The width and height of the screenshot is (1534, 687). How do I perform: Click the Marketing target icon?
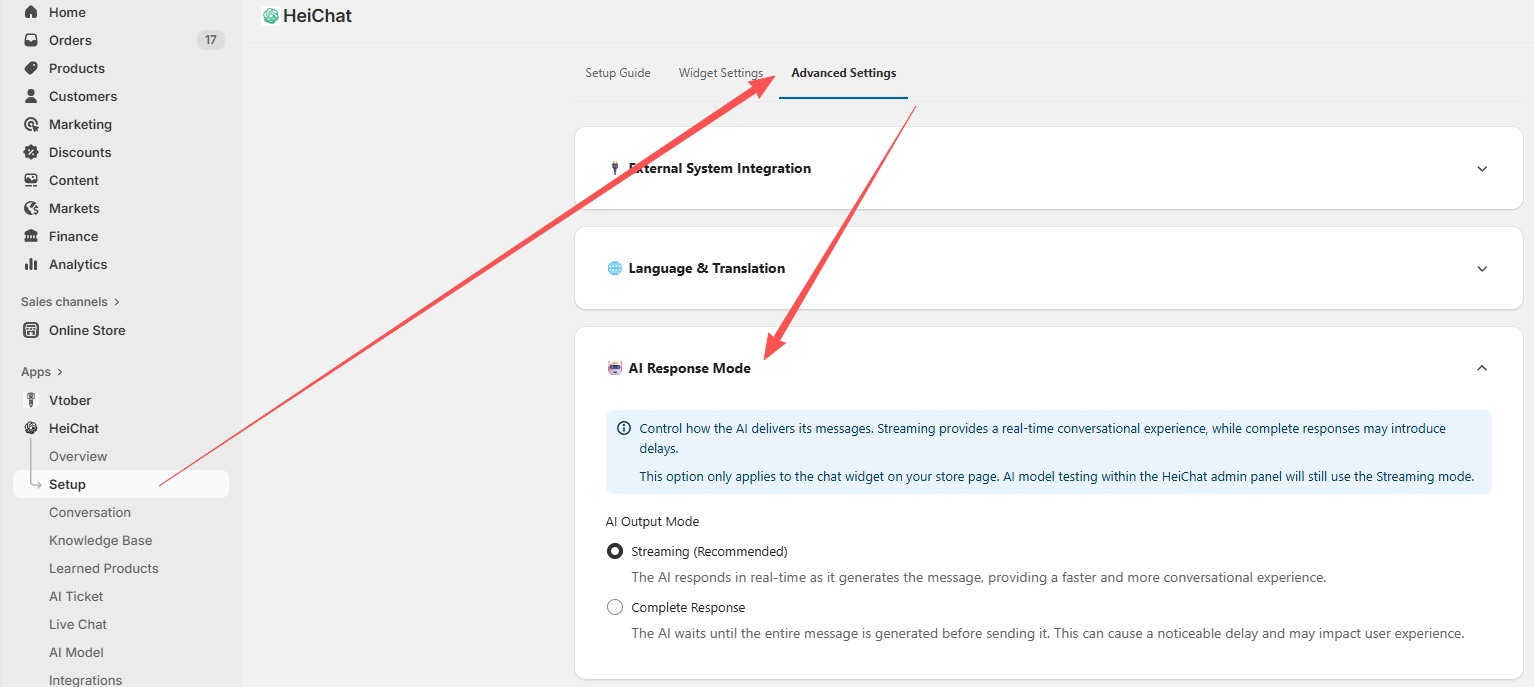click(x=31, y=124)
